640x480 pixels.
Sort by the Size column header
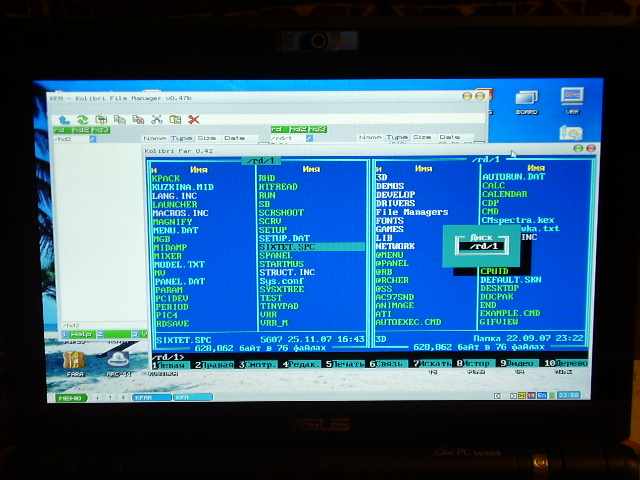click(x=206, y=138)
